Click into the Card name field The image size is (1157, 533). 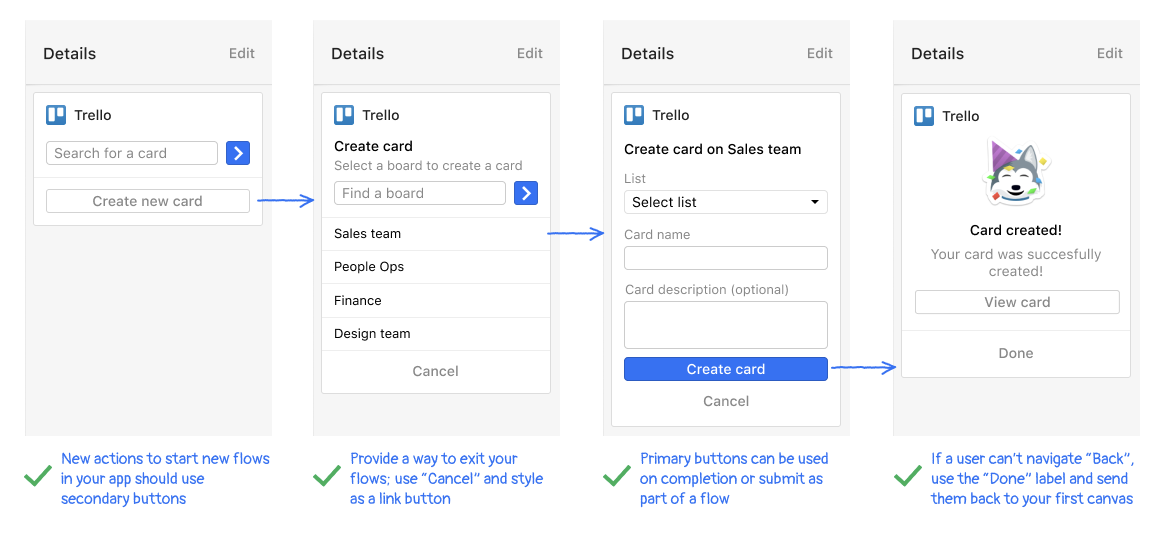[725, 258]
